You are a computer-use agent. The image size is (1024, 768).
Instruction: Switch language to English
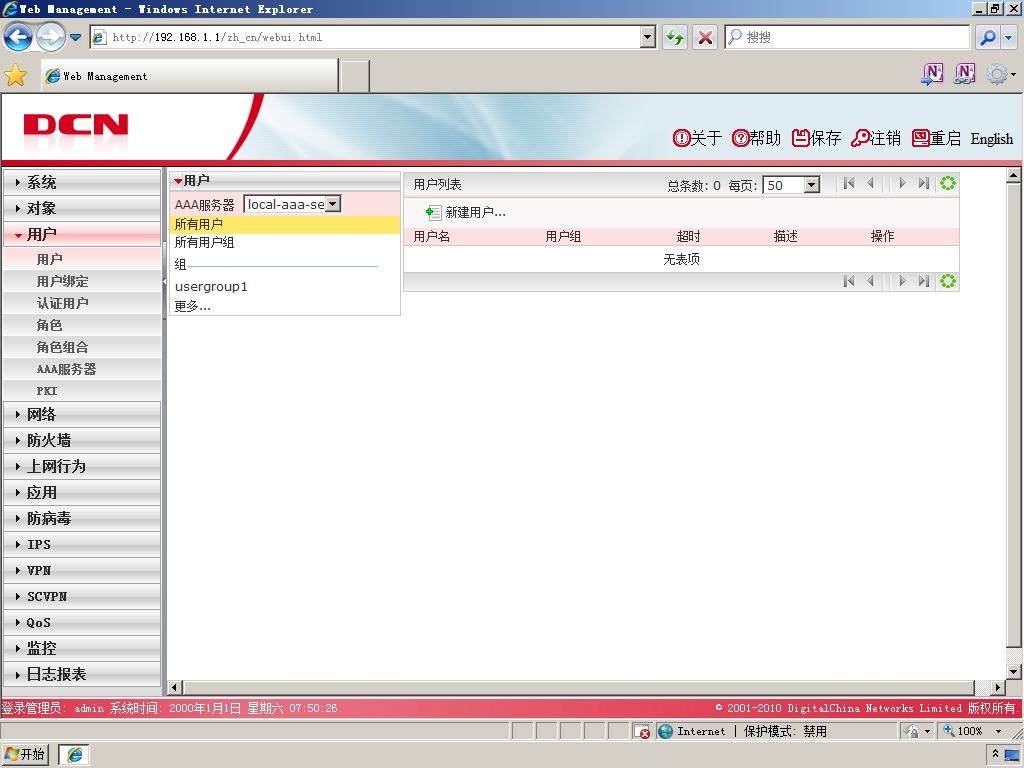coord(991,138)
